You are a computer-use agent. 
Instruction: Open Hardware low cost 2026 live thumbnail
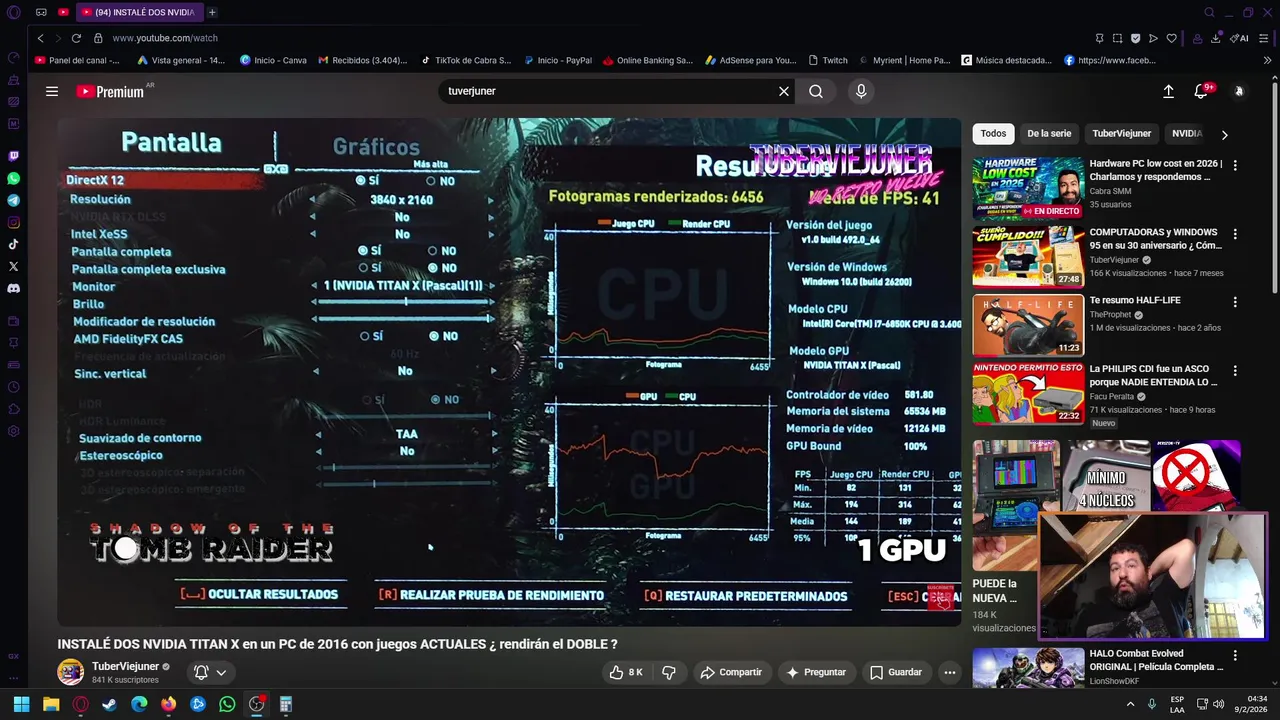click(x=1028, y=188)
